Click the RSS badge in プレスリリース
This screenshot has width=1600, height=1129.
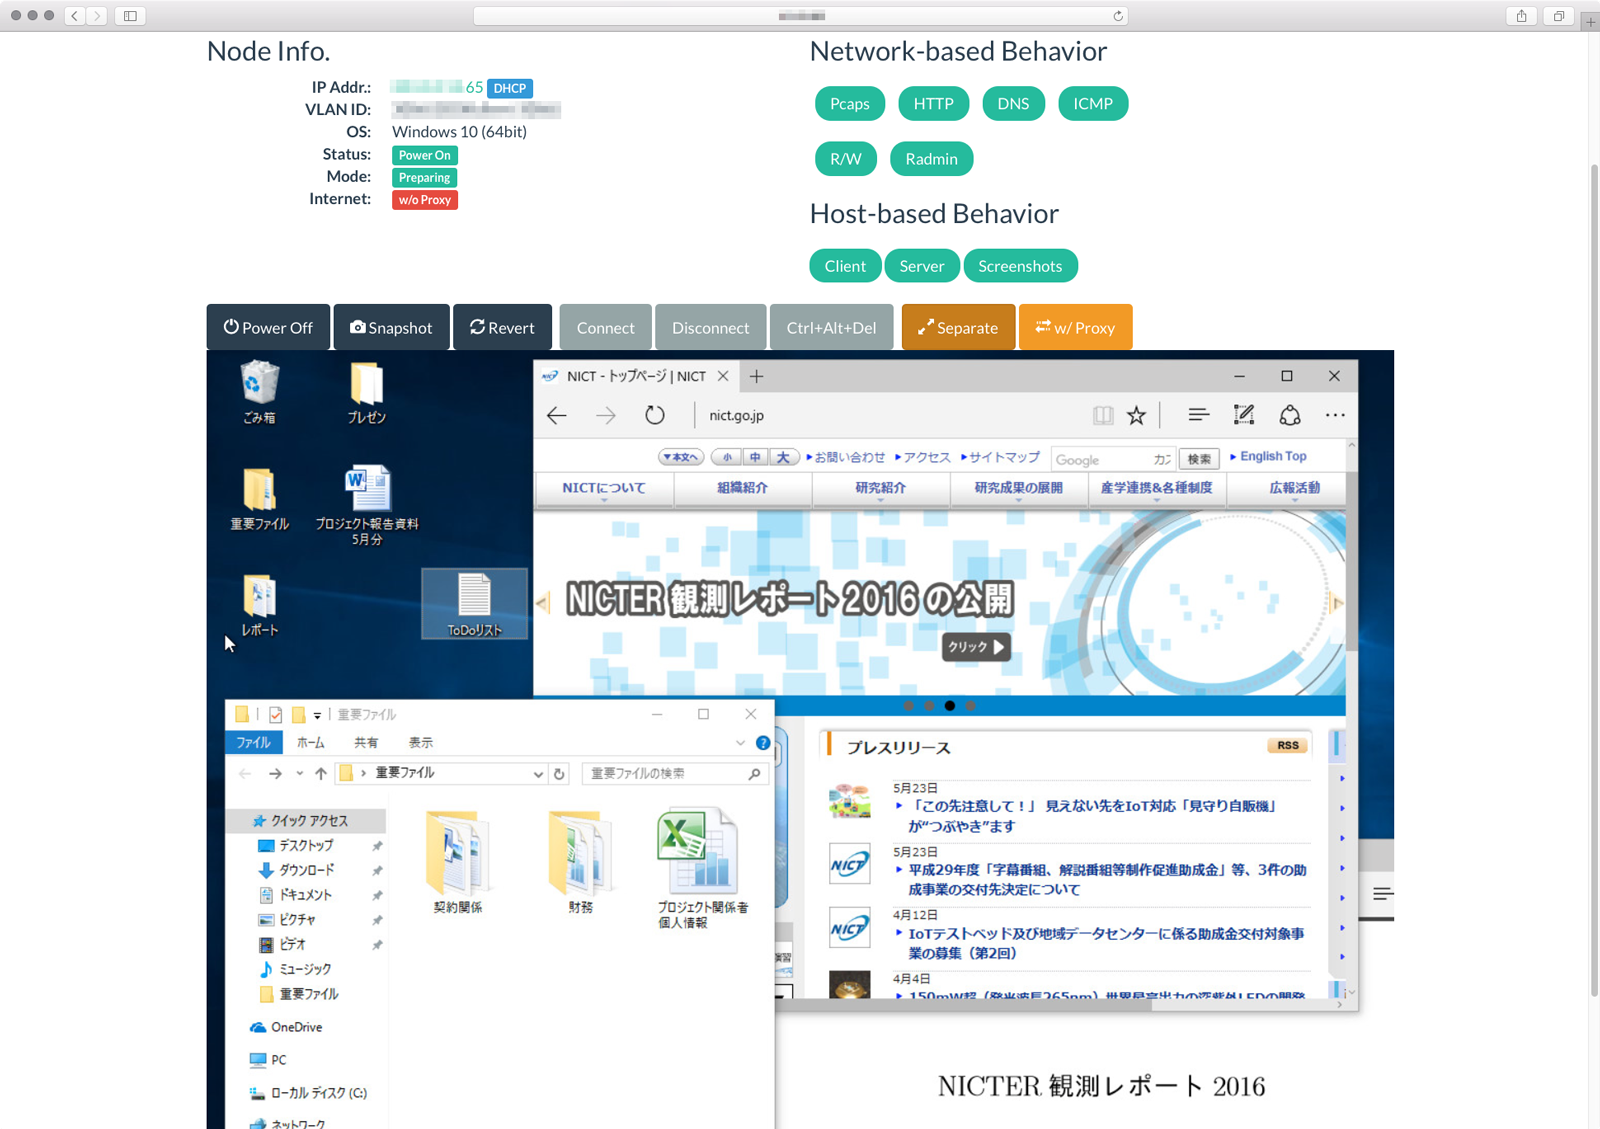(1287, 745)
